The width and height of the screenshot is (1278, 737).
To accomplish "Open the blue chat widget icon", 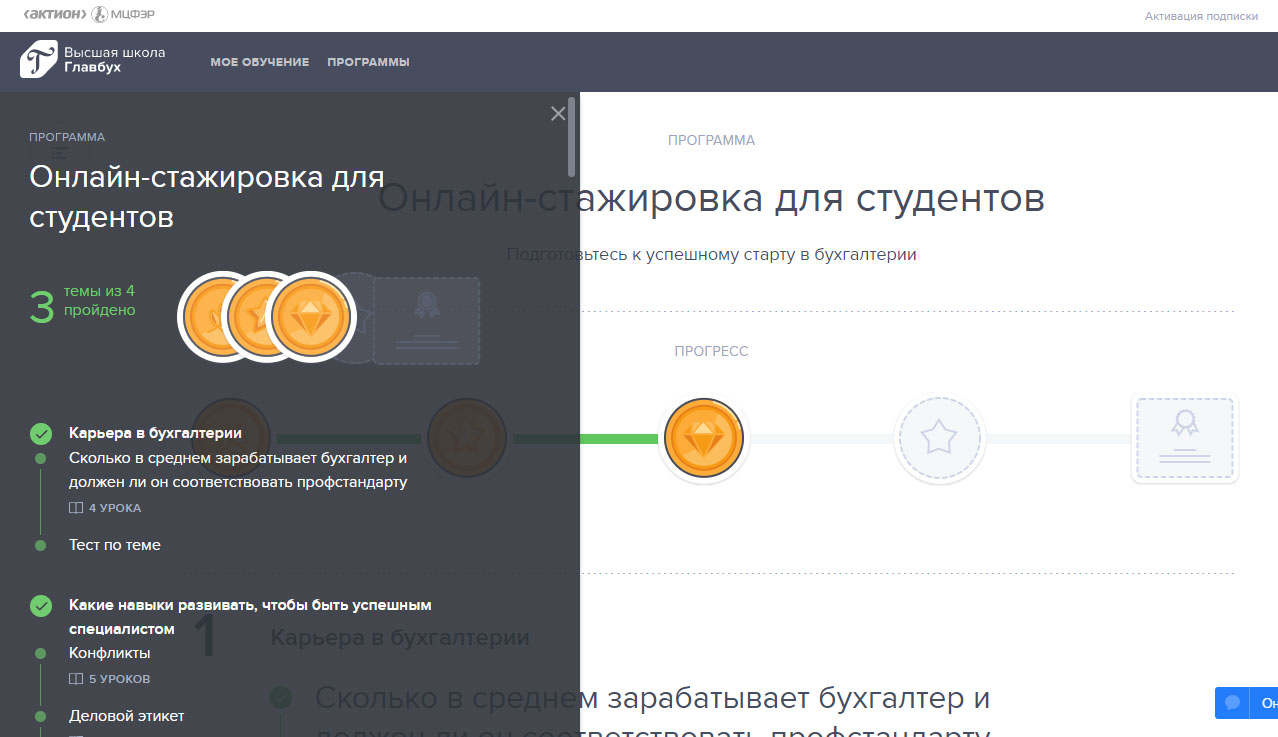I will 1233,703.
